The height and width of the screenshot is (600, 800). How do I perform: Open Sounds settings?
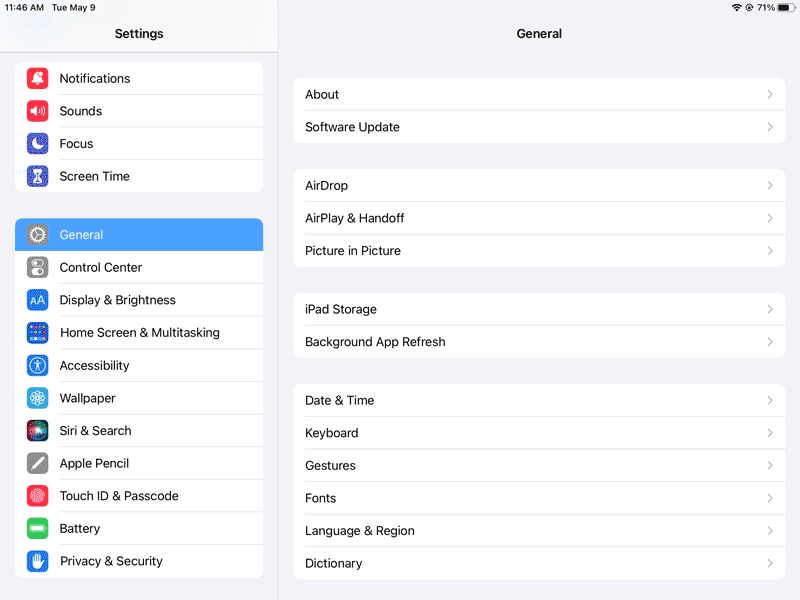[139, 111]
